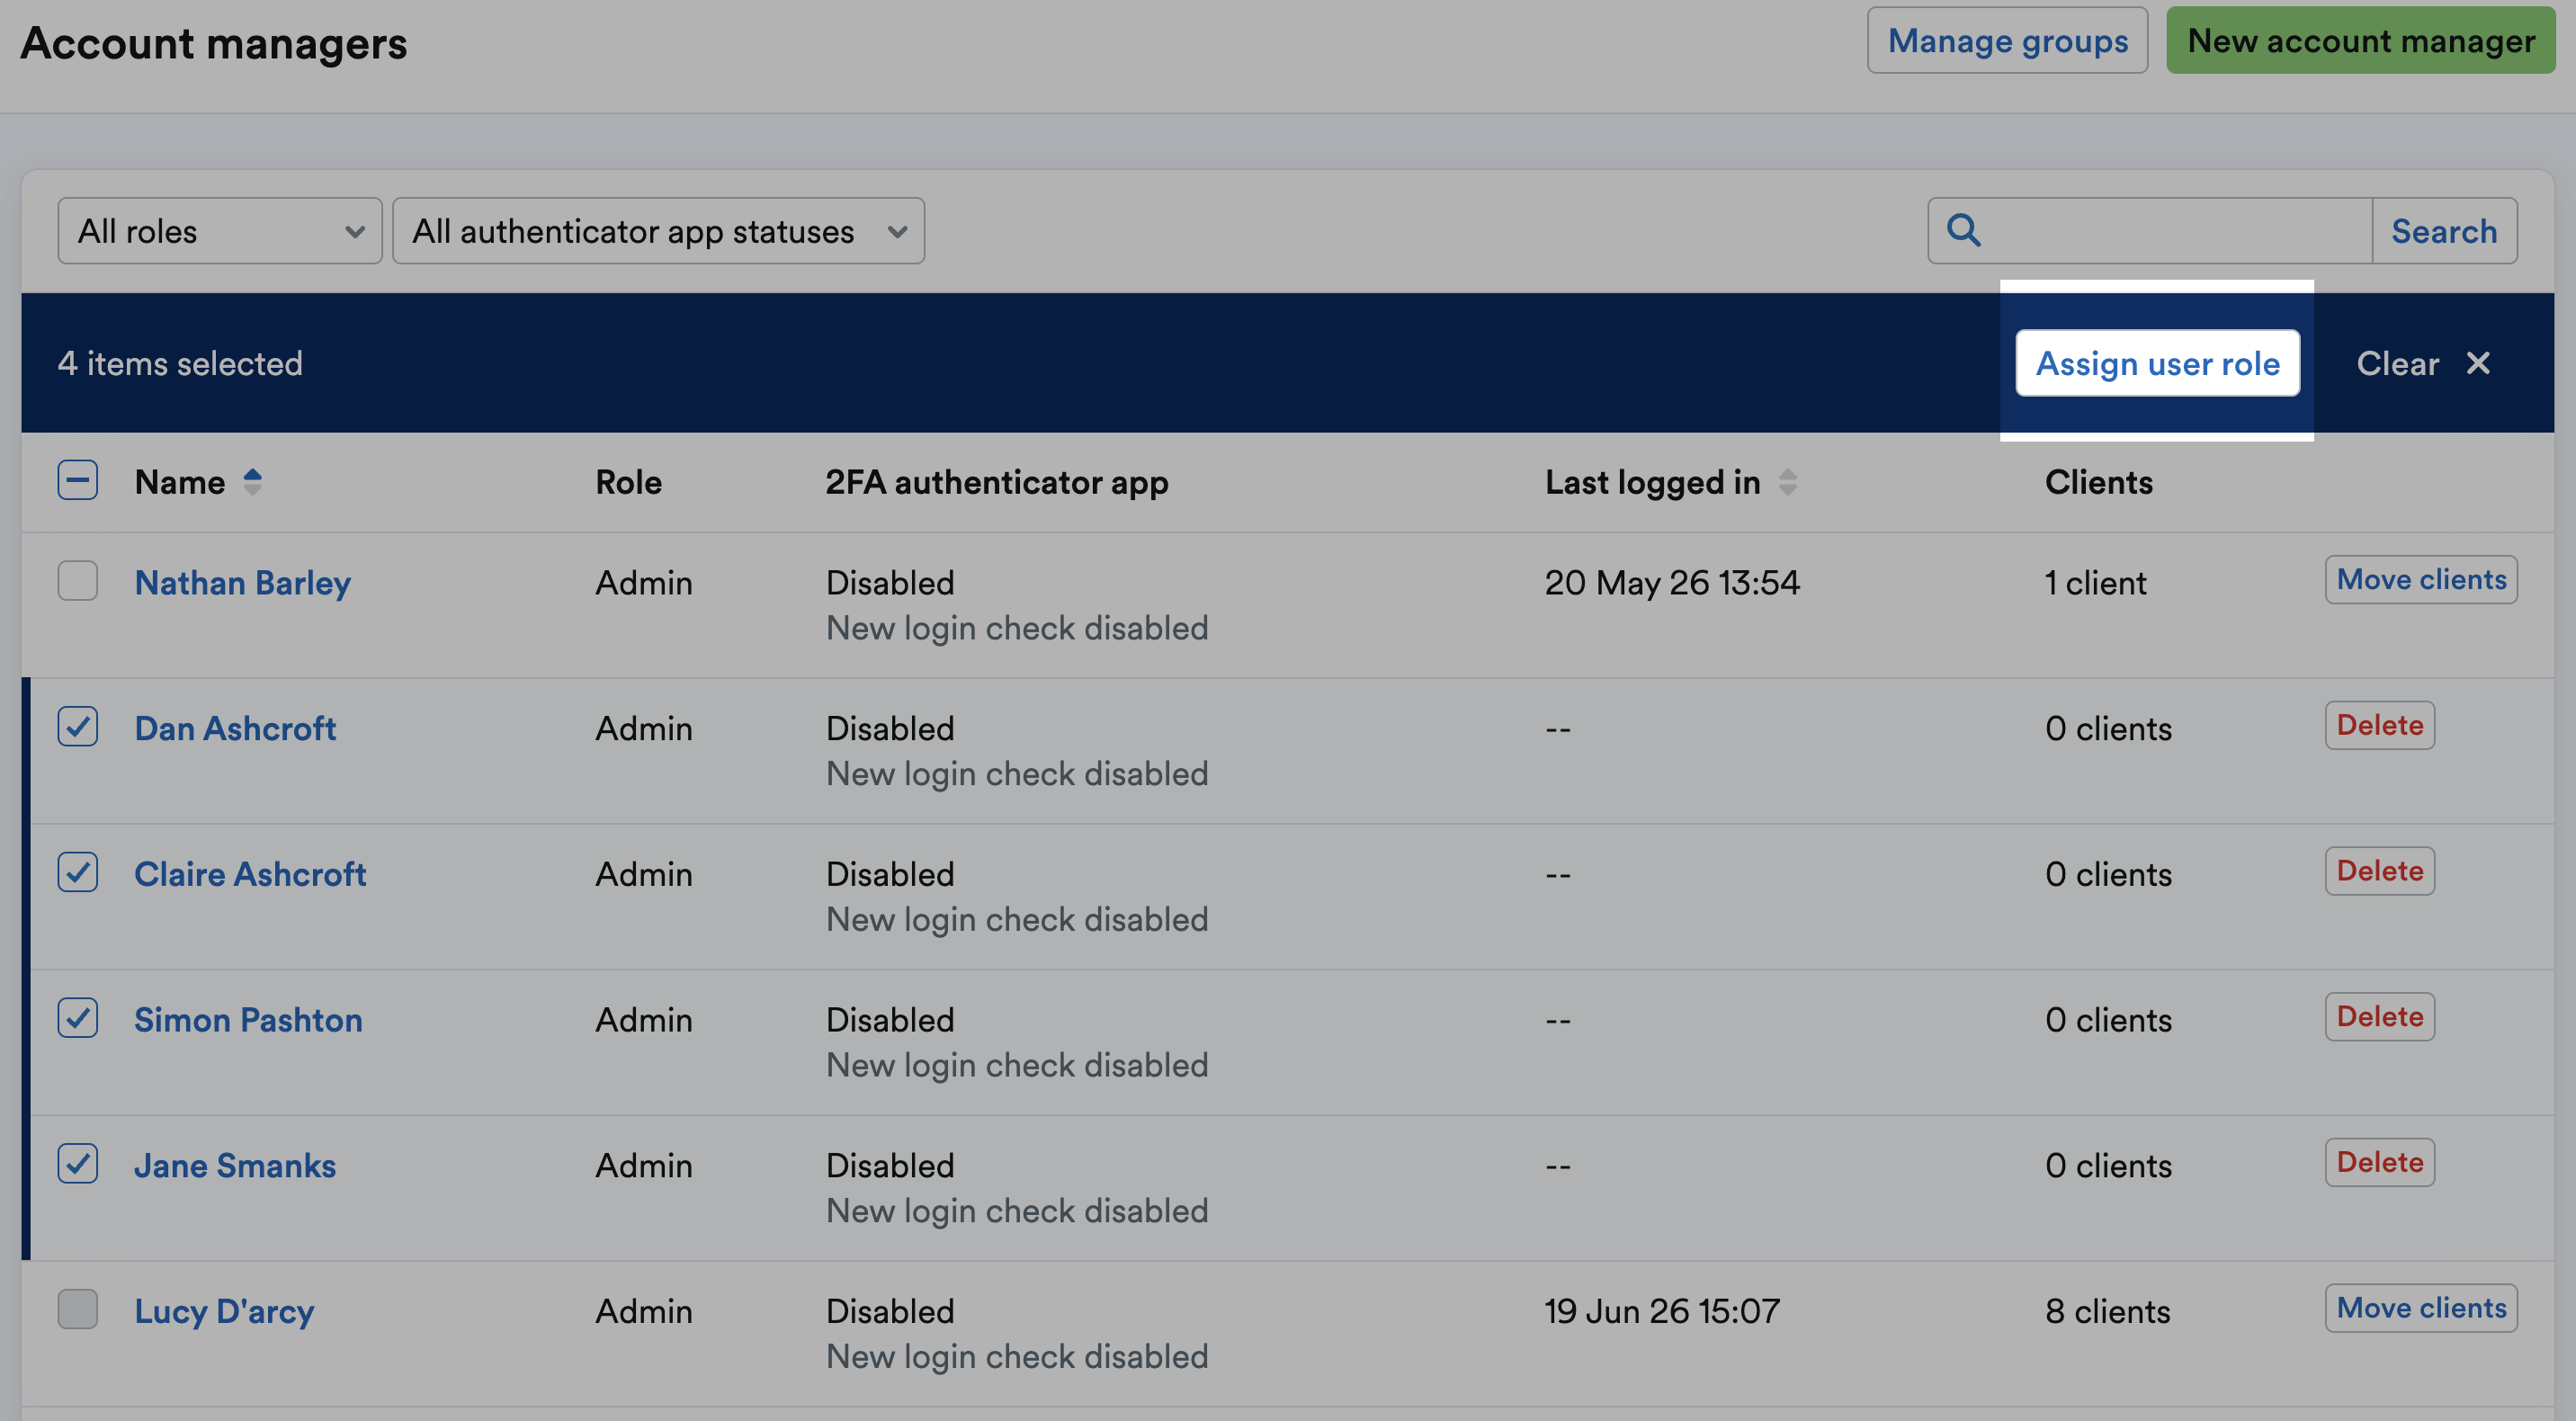
Task: Sort by Last logged in arrows
Action: (1788, 482)
